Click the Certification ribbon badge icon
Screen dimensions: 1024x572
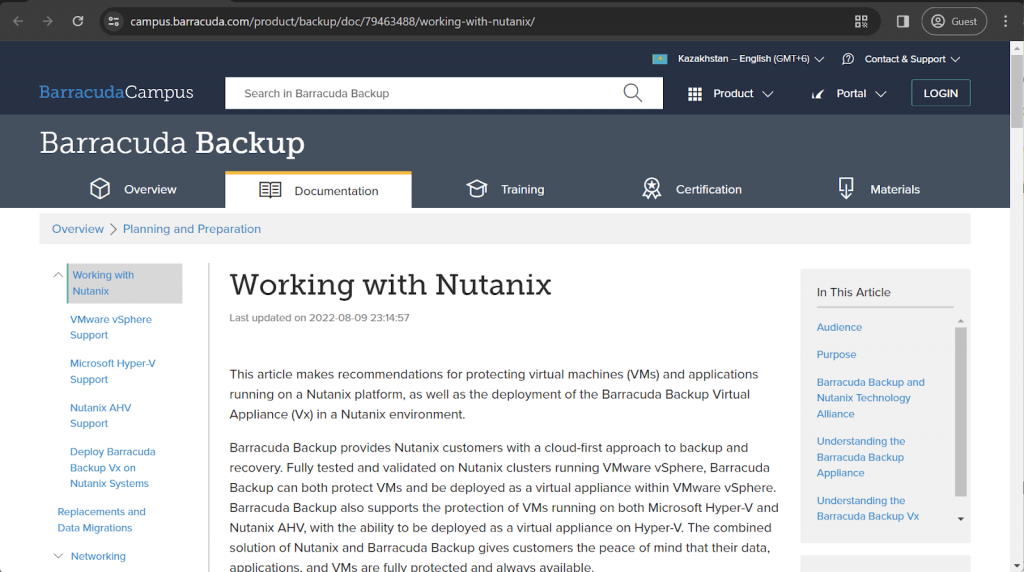[651, 189]
